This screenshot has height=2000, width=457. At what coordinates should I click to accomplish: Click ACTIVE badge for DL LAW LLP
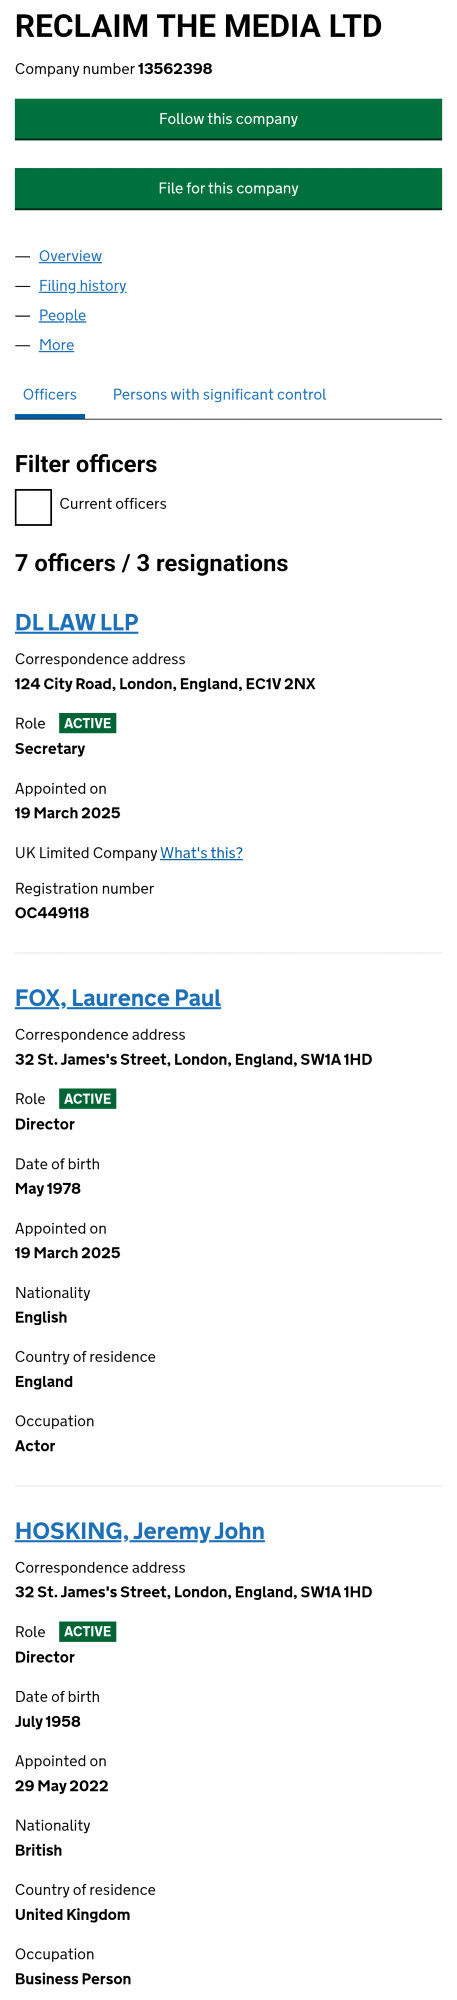(88, 723)
